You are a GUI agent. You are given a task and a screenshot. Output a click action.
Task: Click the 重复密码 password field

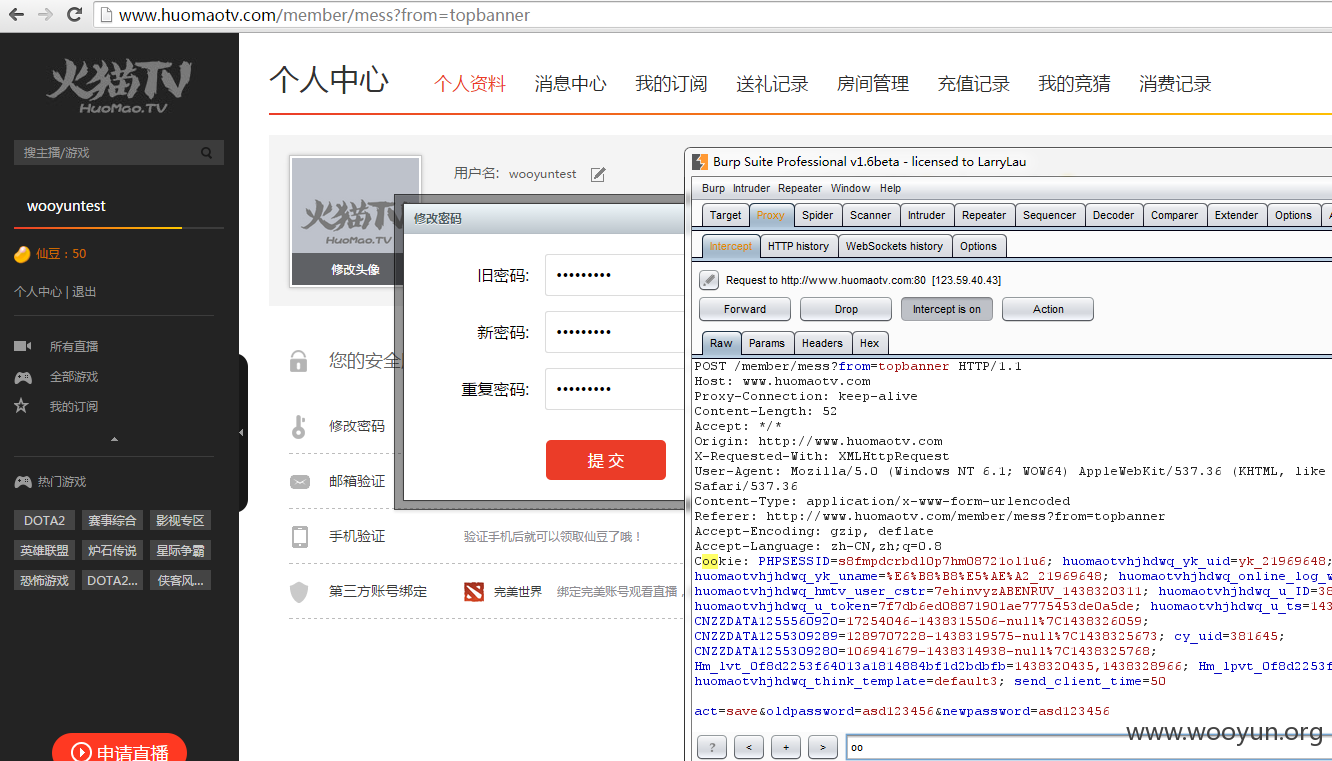click(614, 389)
